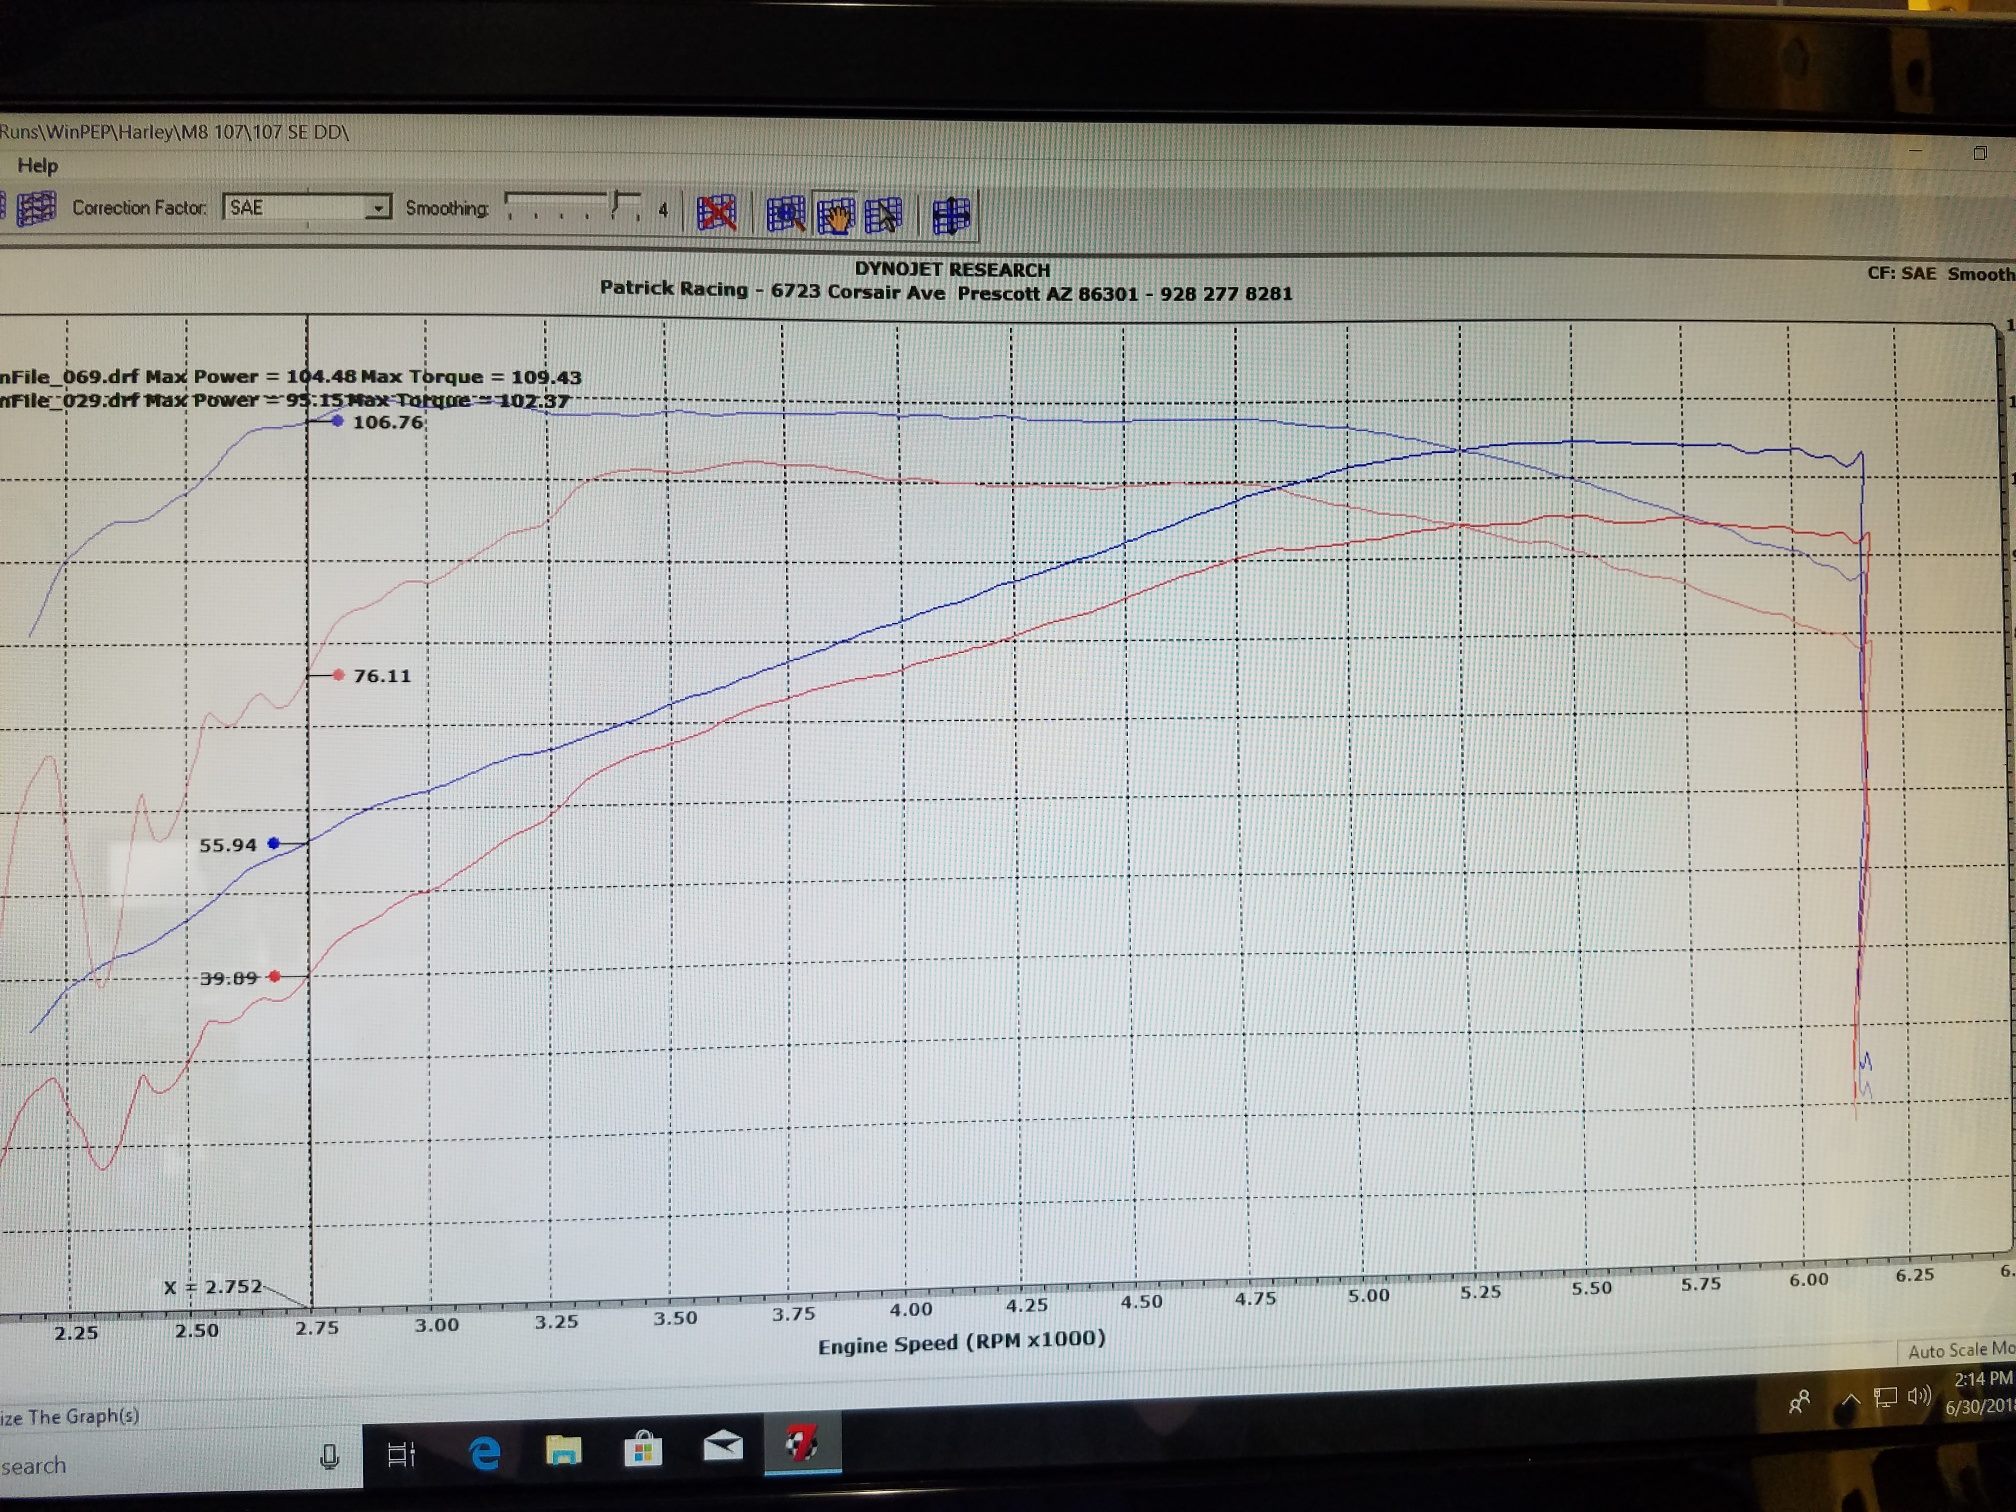Click the DYNOJET RESEARCH graph title
Screen dimensions: 2016x1512
(952, 270)
